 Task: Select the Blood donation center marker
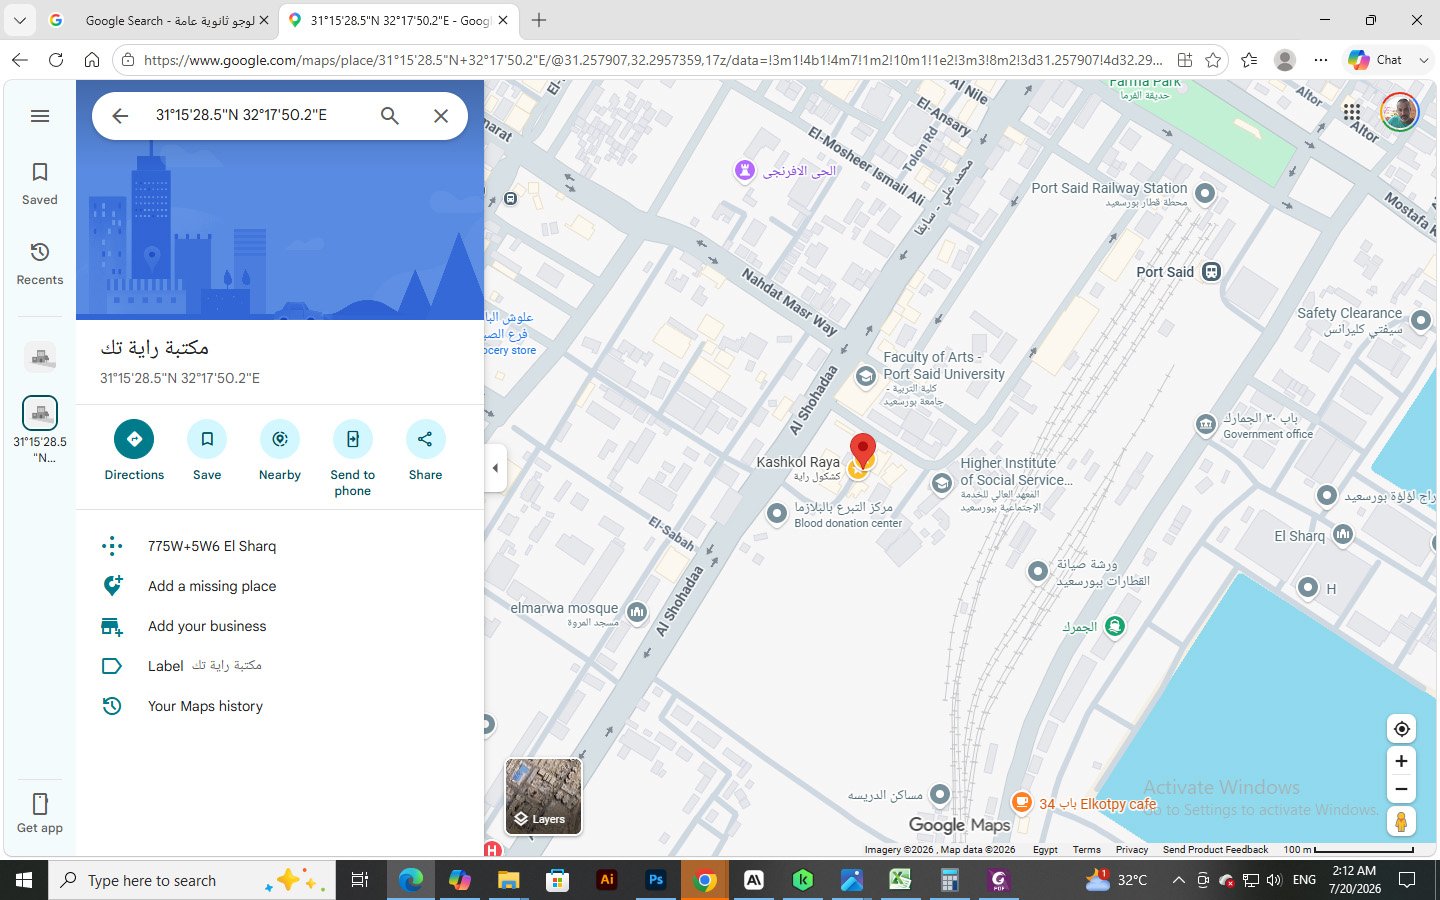777,514
